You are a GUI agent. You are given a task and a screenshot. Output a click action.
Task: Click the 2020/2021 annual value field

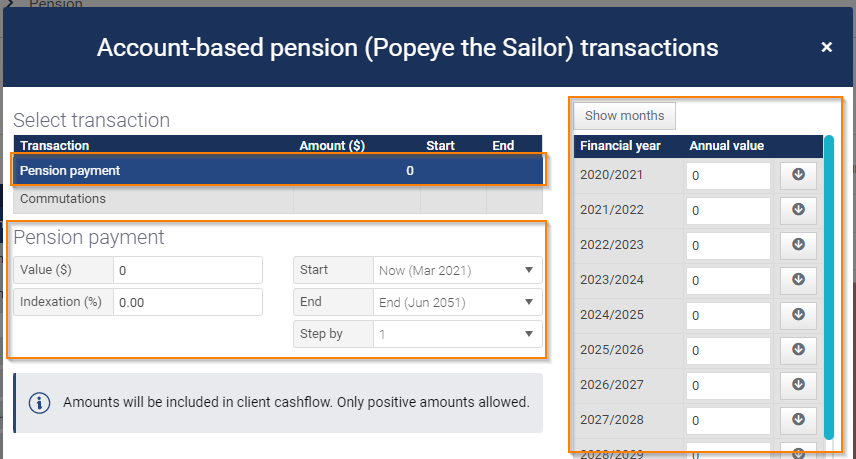coord(728,176)
